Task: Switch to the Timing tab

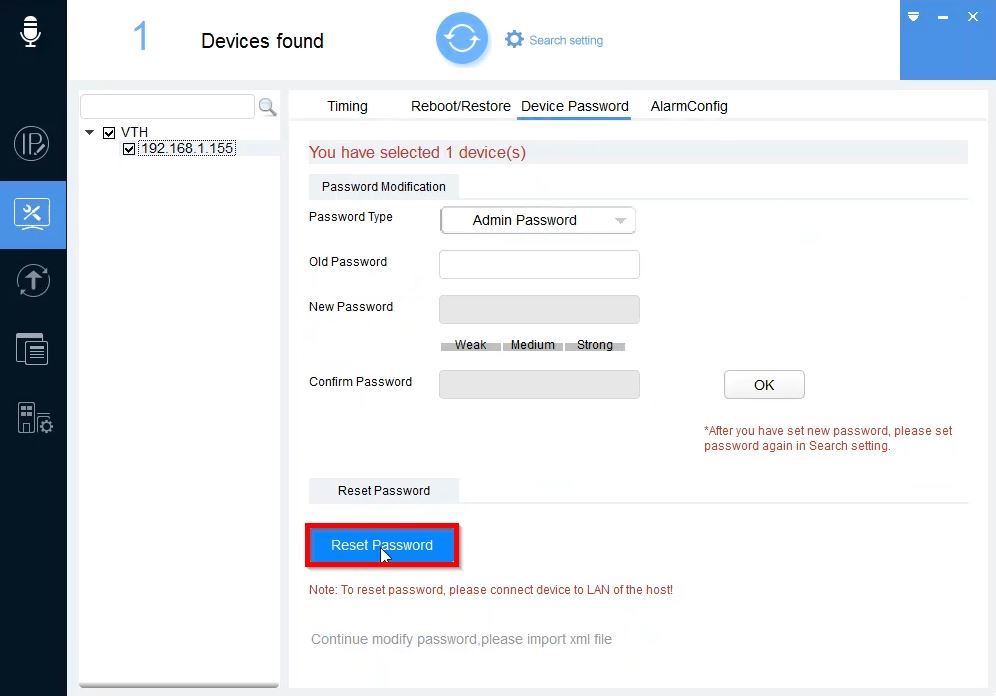Action: (x=347, y=106)
